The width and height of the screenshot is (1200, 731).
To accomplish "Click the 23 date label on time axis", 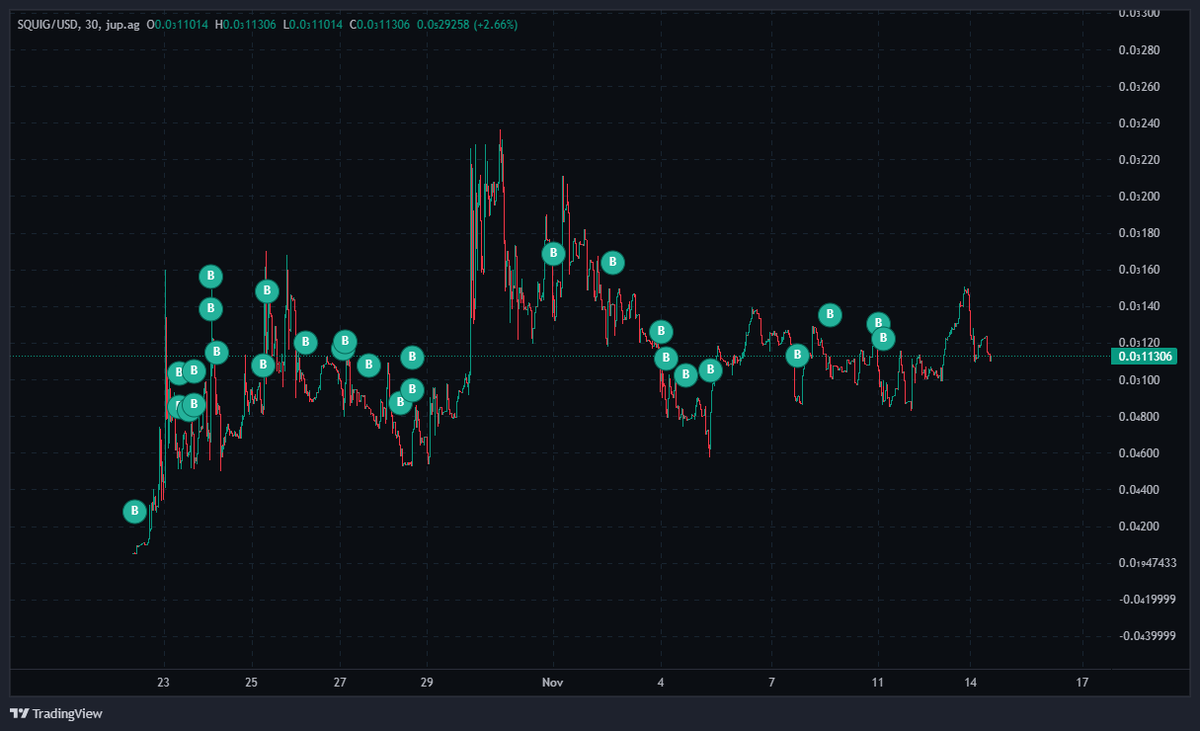I will (164, 683).
